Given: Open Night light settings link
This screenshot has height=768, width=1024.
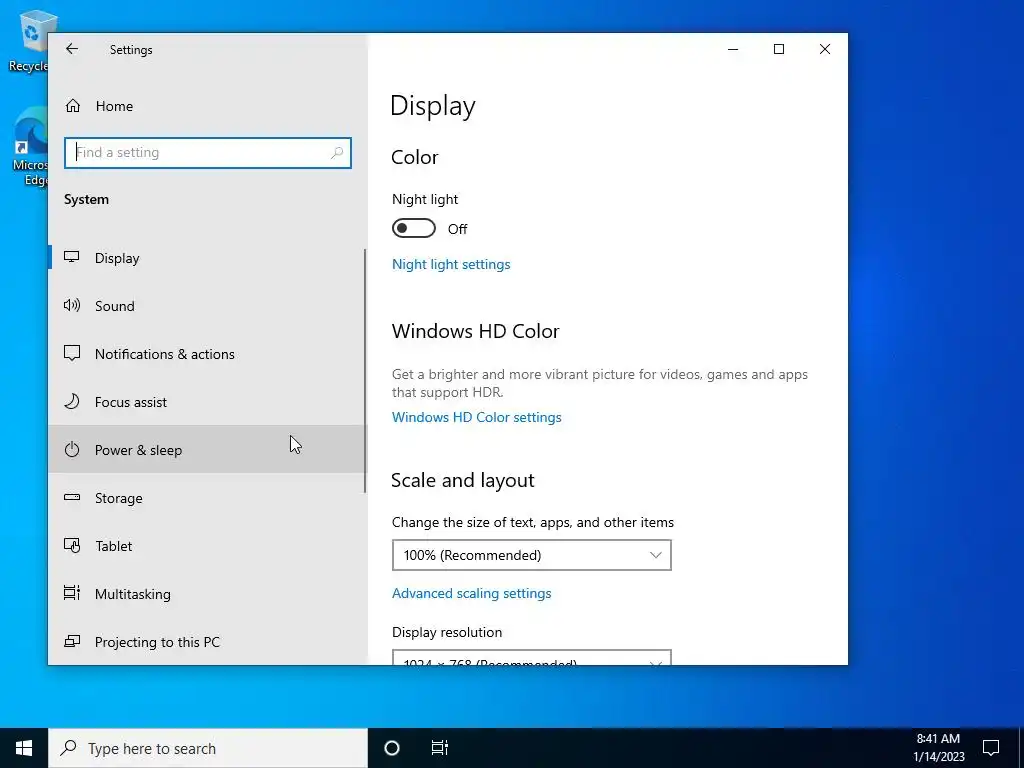Looking at the screenshot, I should point(451,264).
